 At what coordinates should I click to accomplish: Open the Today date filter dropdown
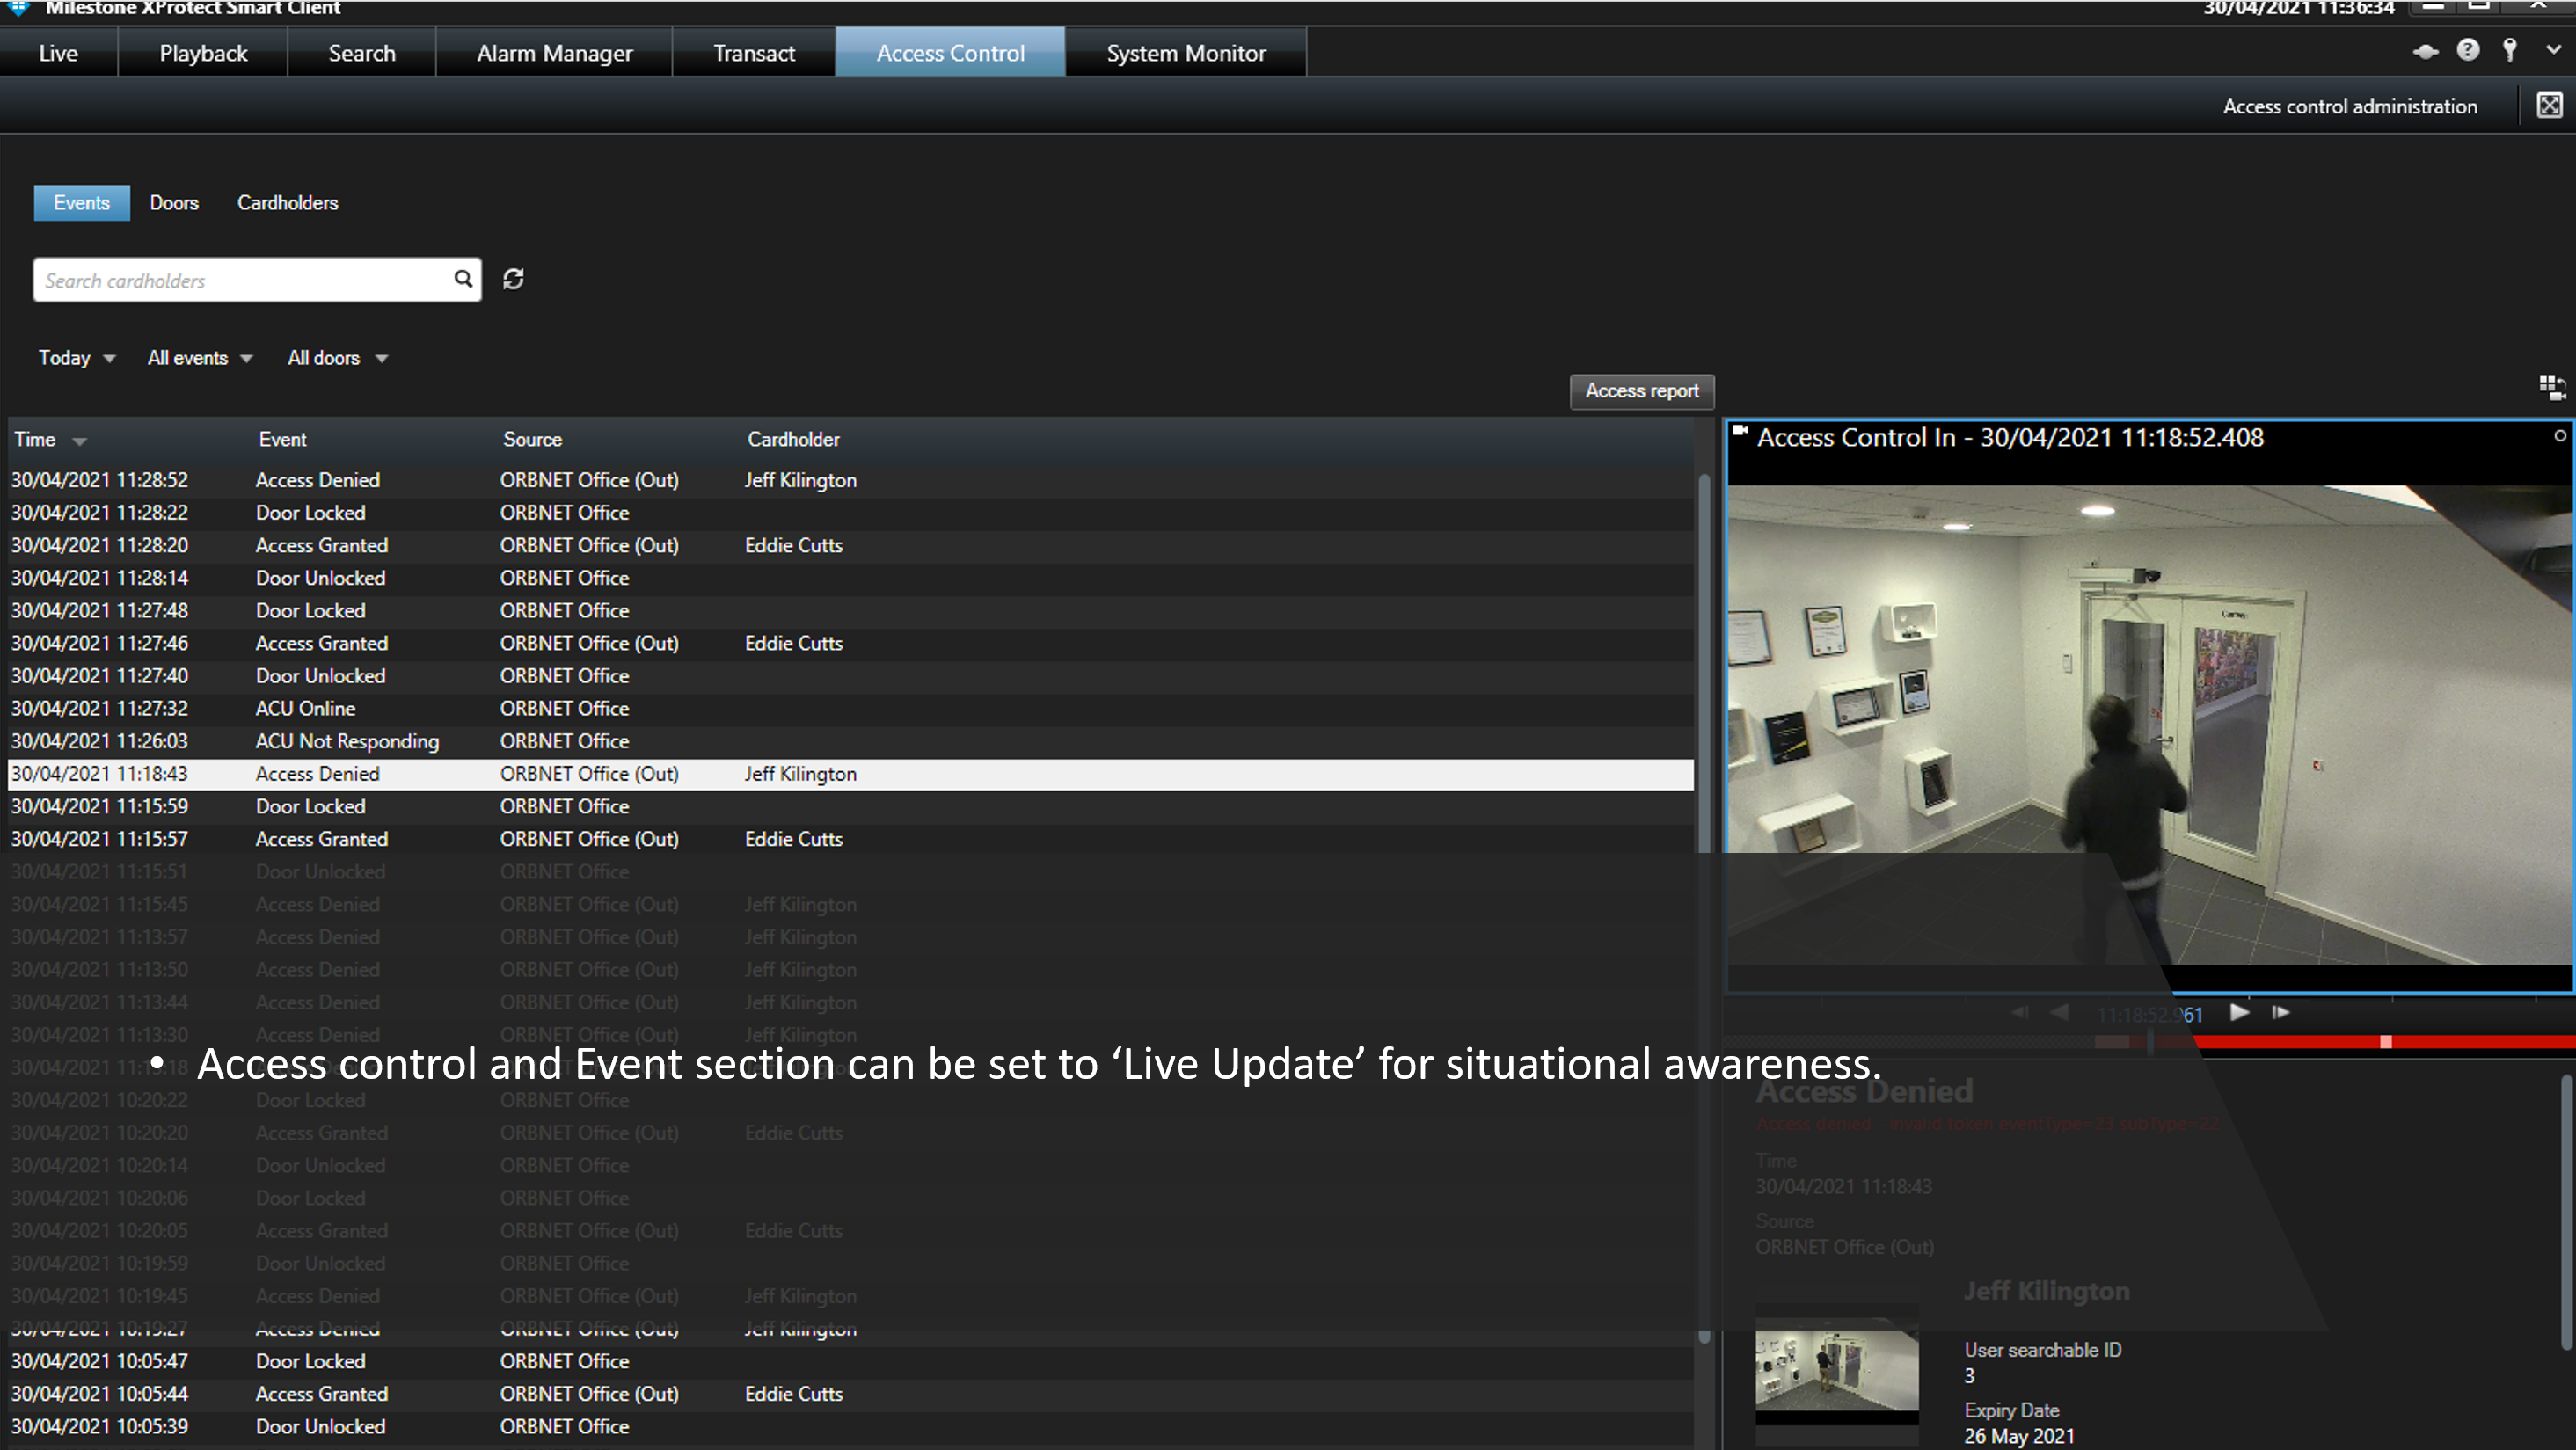coord(77,358)
